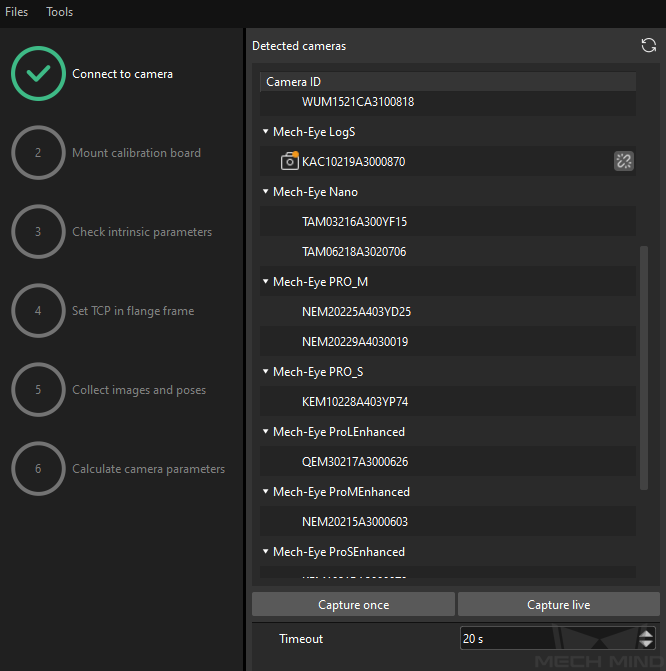Select step 3 circle for intrinsic parameters

[38, 232]
